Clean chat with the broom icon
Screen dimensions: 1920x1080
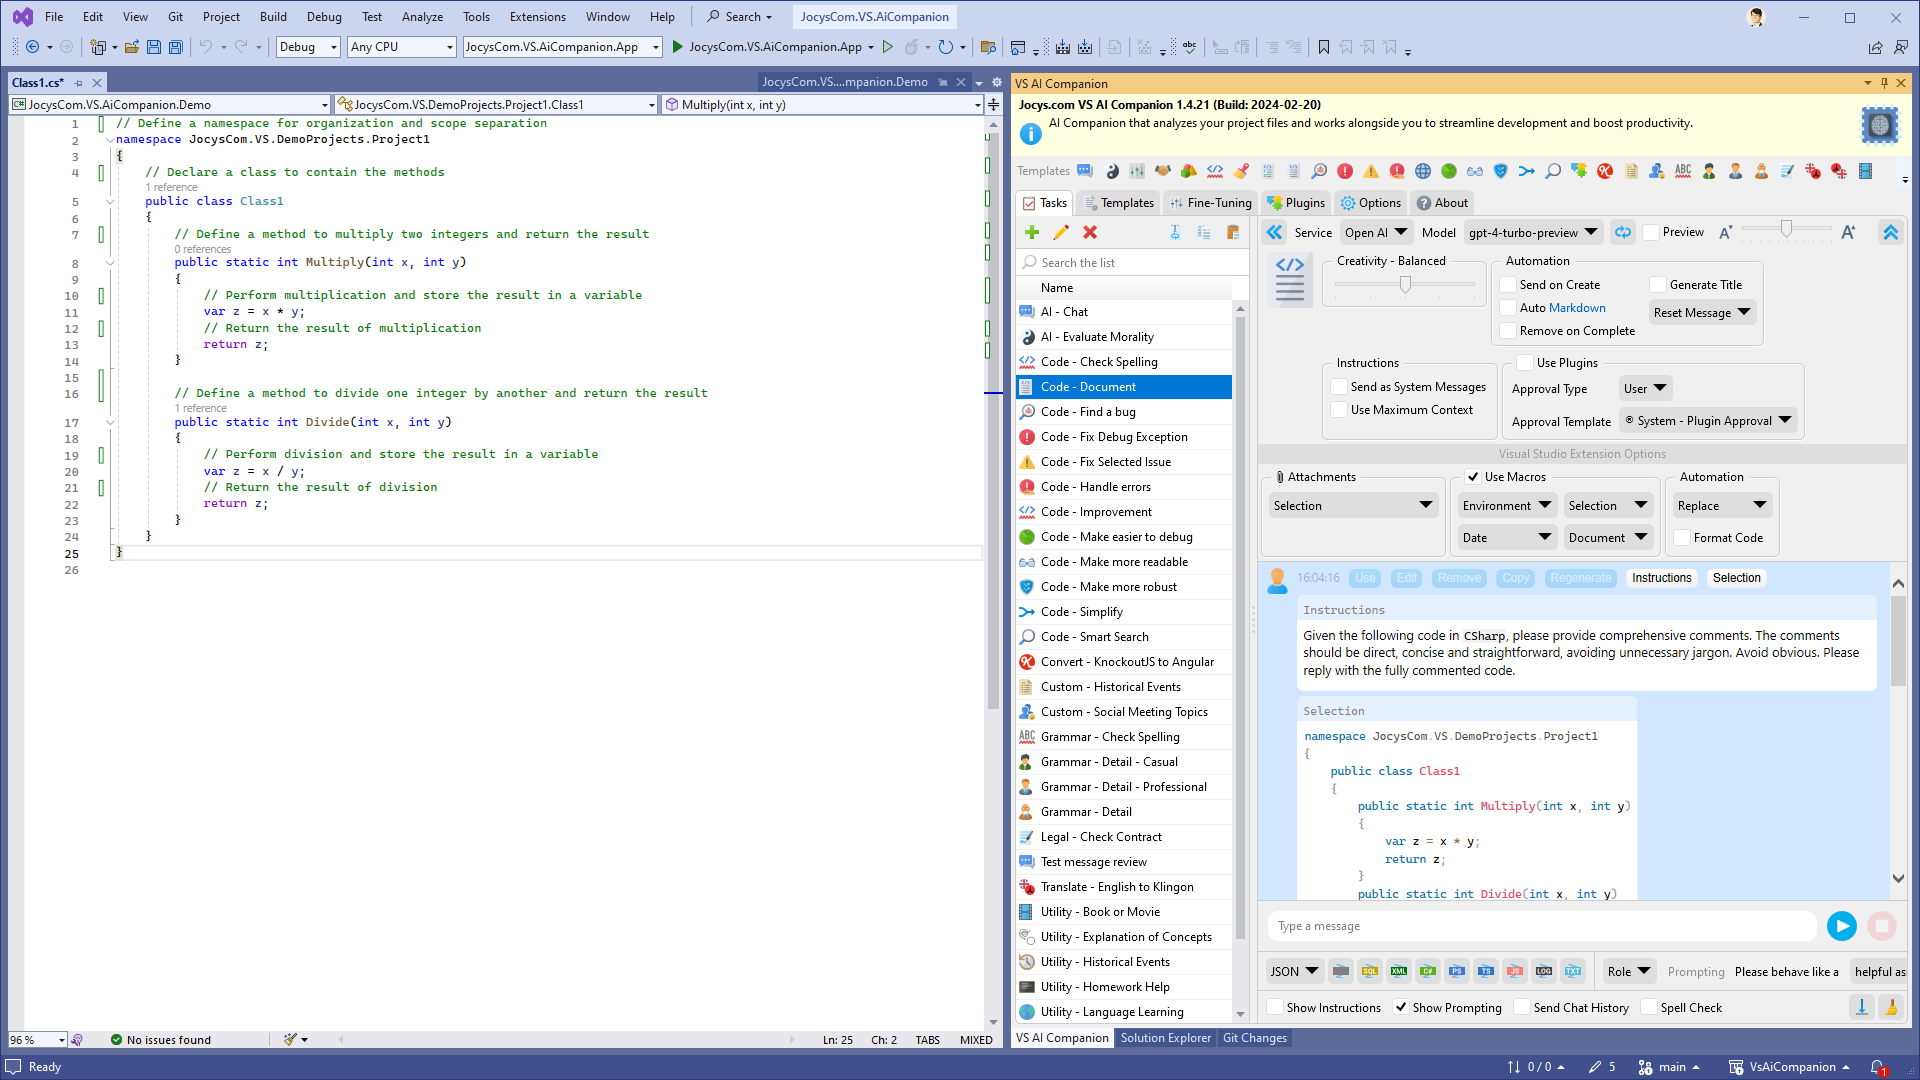1891,1007
